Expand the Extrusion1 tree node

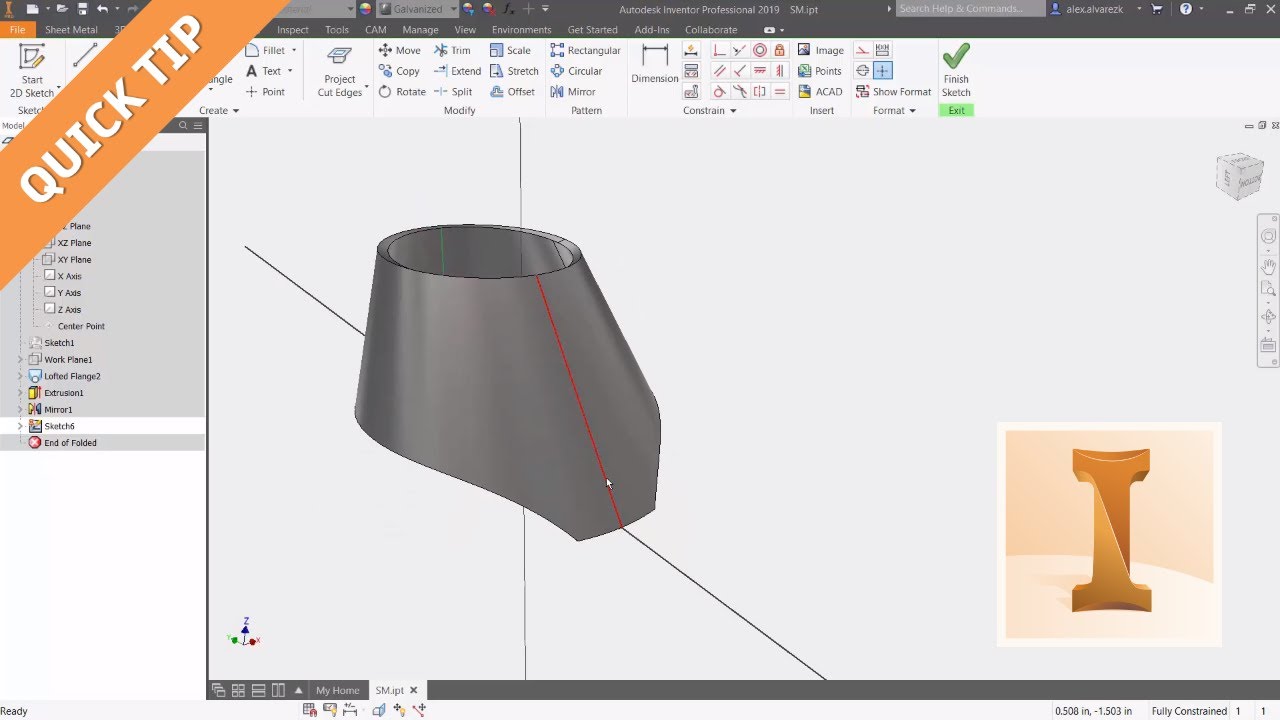pyautogui.click(x=20, y=393)
